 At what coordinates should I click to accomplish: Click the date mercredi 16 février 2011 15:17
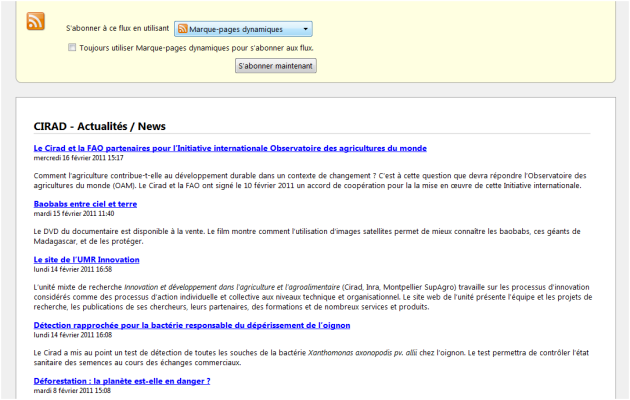point(78,158)
